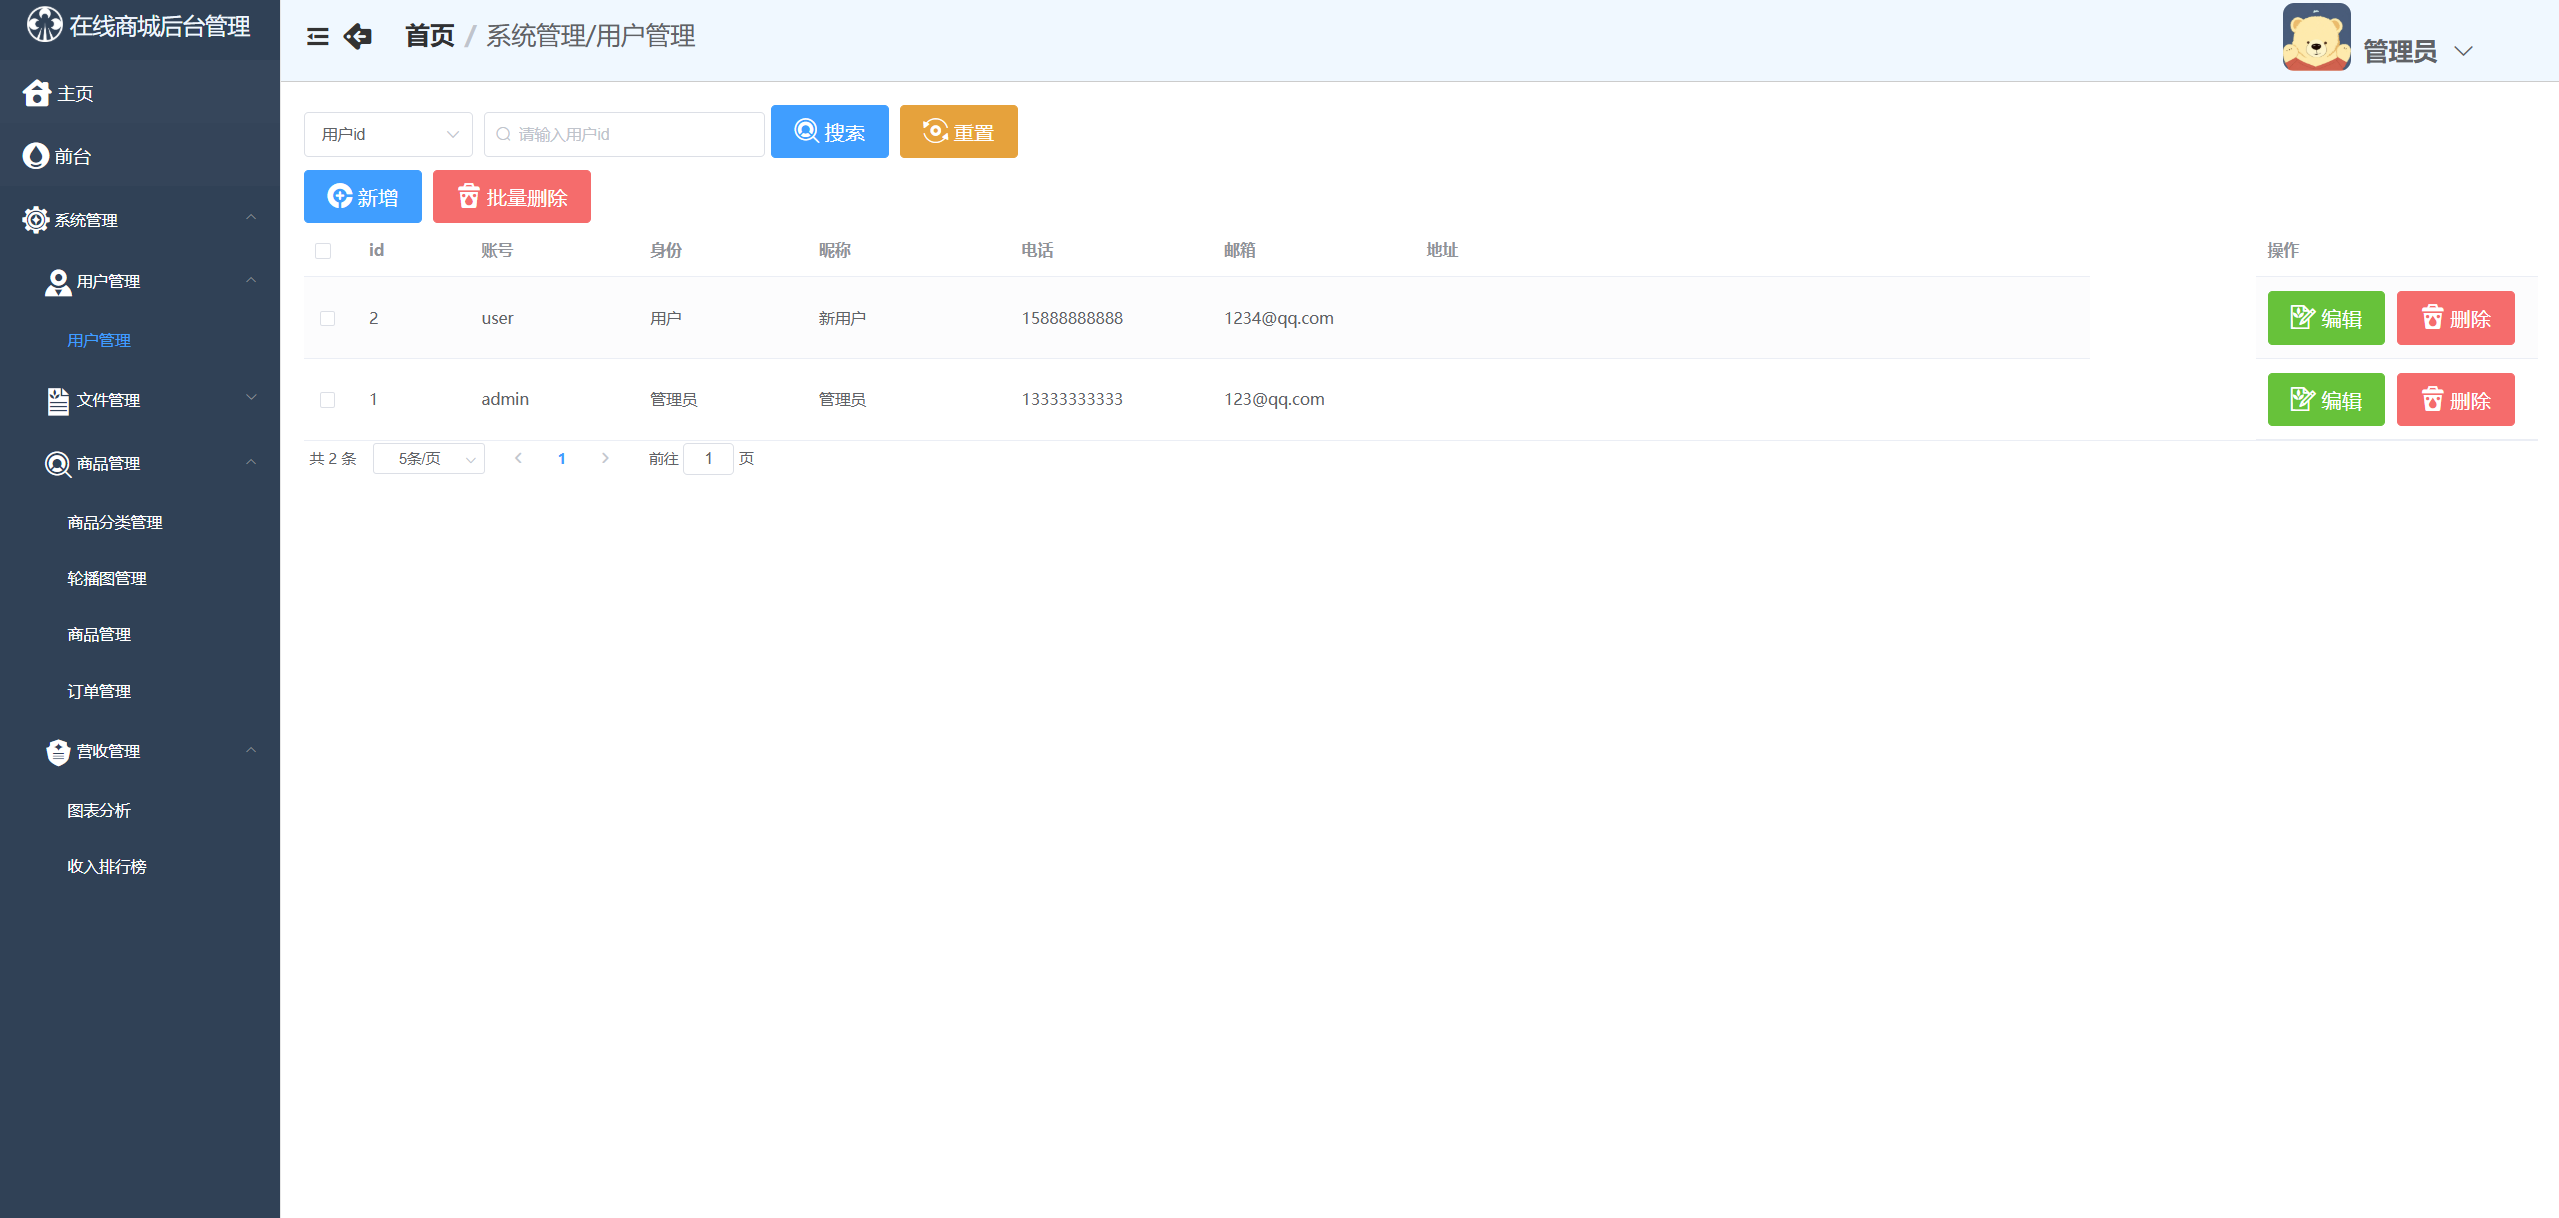Open the 用户id search field dropdown
Image resolution: width=2559 pixels, height=1218 pixels.
pos(388,134)
